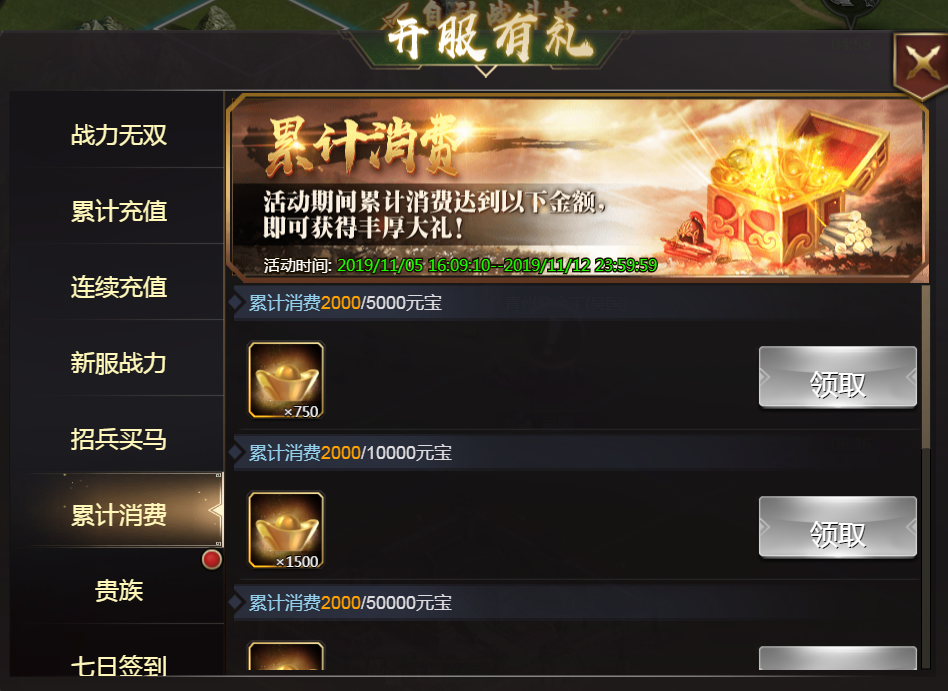Image resolution: width=948 pixels, height=691 pixels.
Task: Go to the 招兵买马 tab
Action: (x=118, y=439)
